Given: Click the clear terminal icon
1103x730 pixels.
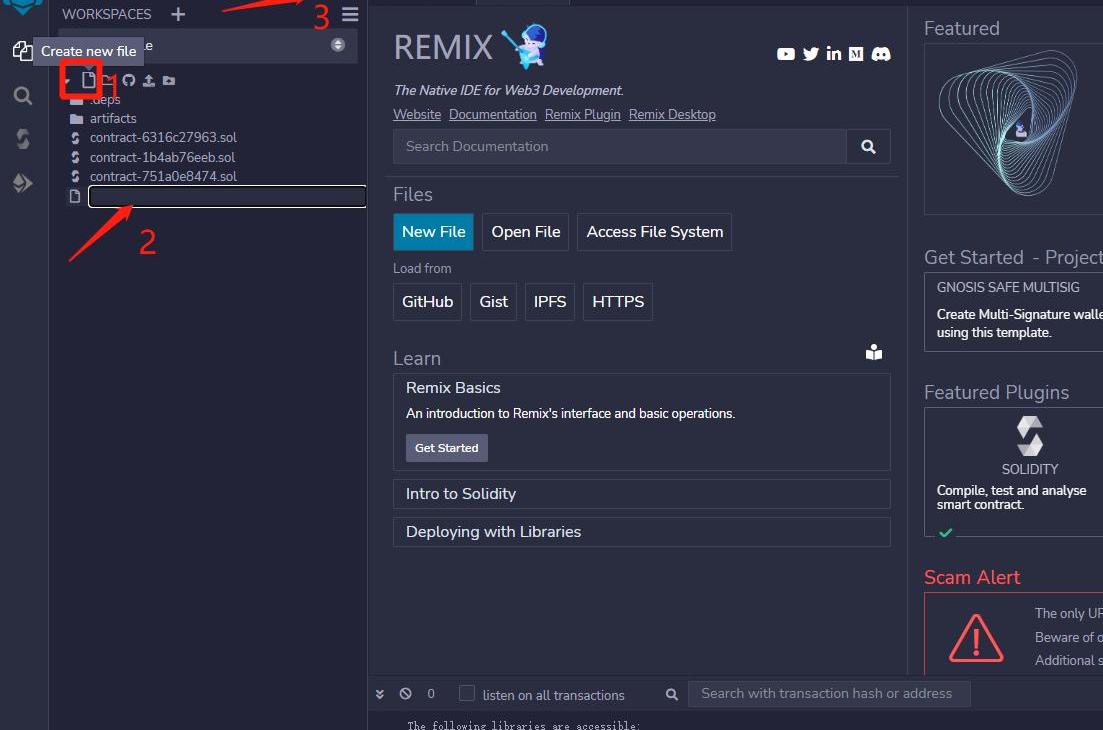Looking at the screenshot, I should pyautogui.click(x=405, y=693).
